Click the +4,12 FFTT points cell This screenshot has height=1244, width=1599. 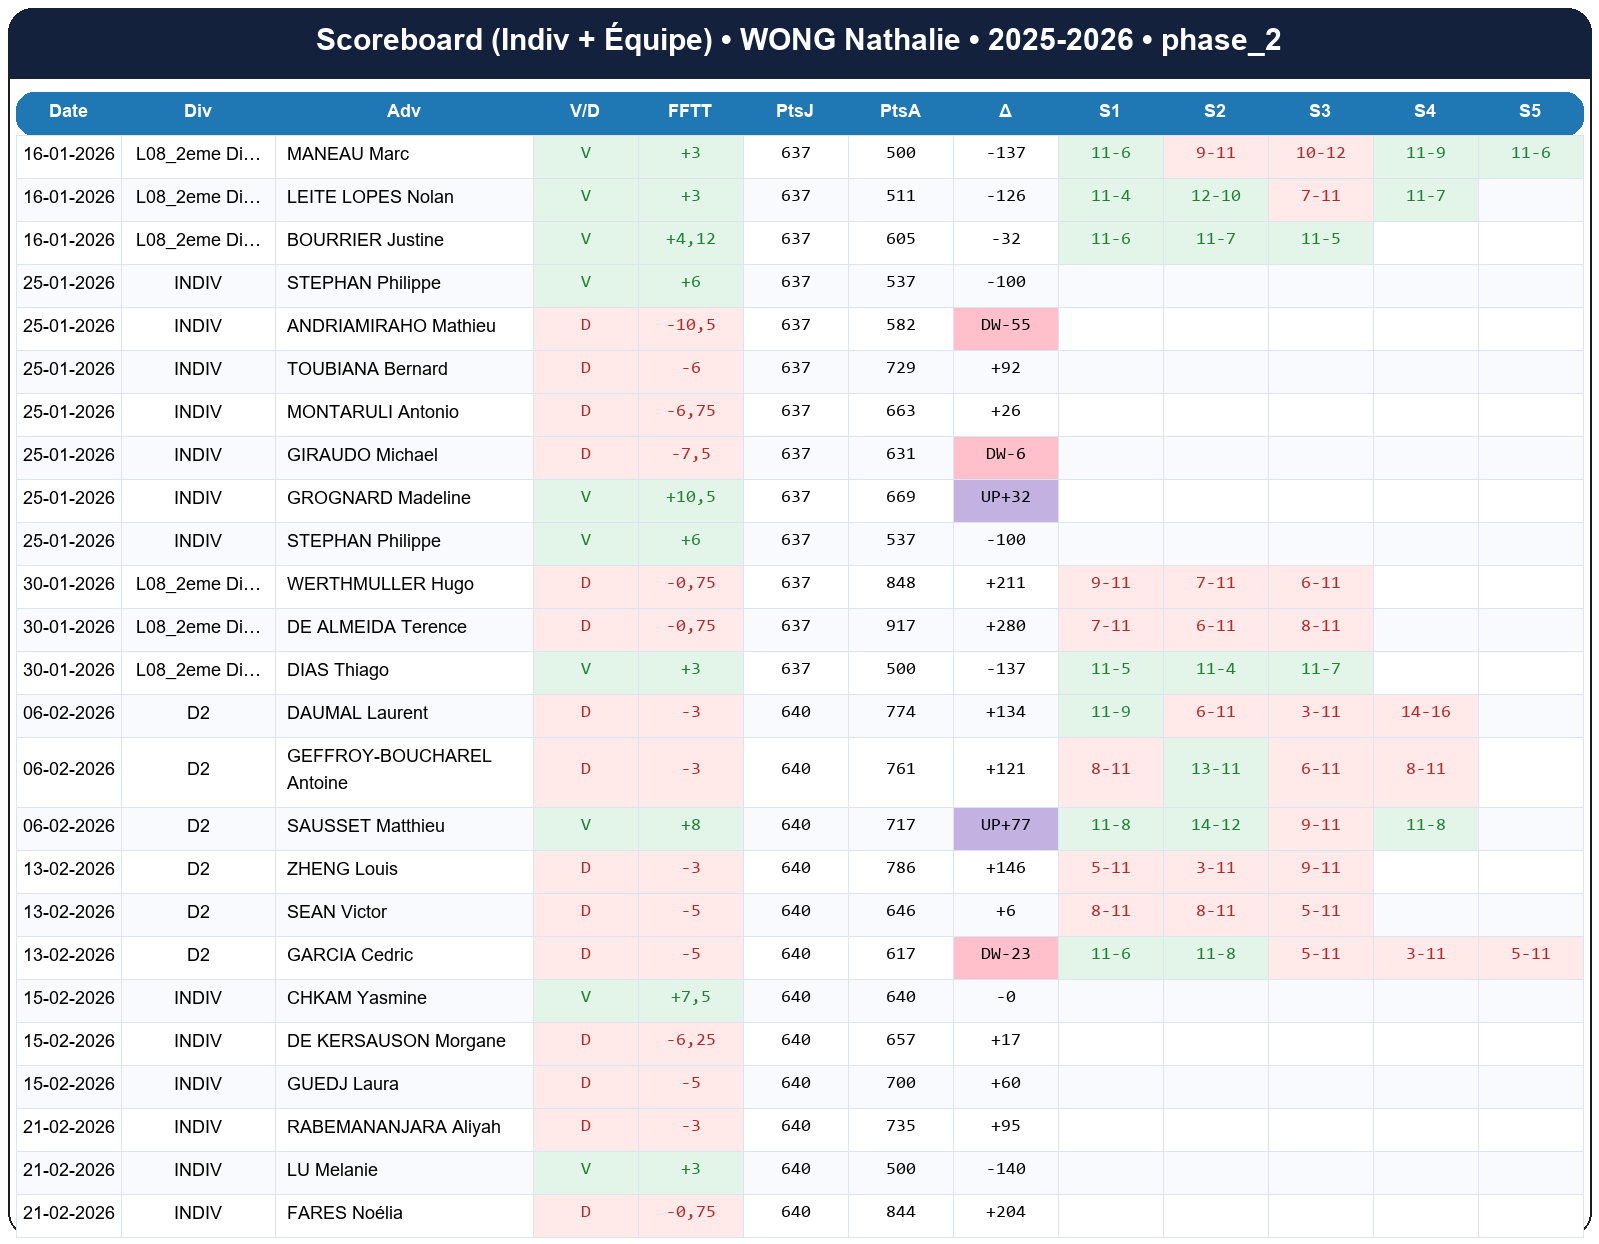(x=690, y=240)
